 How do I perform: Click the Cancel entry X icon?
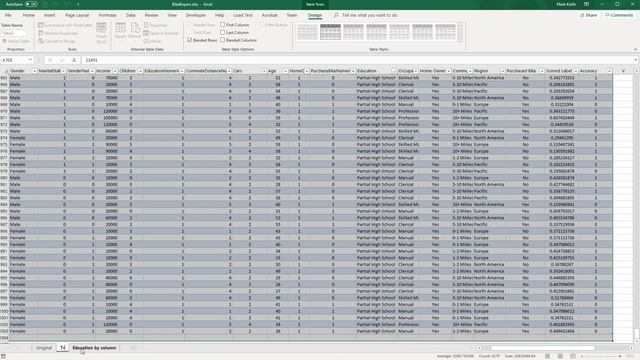tap(50, 60)
